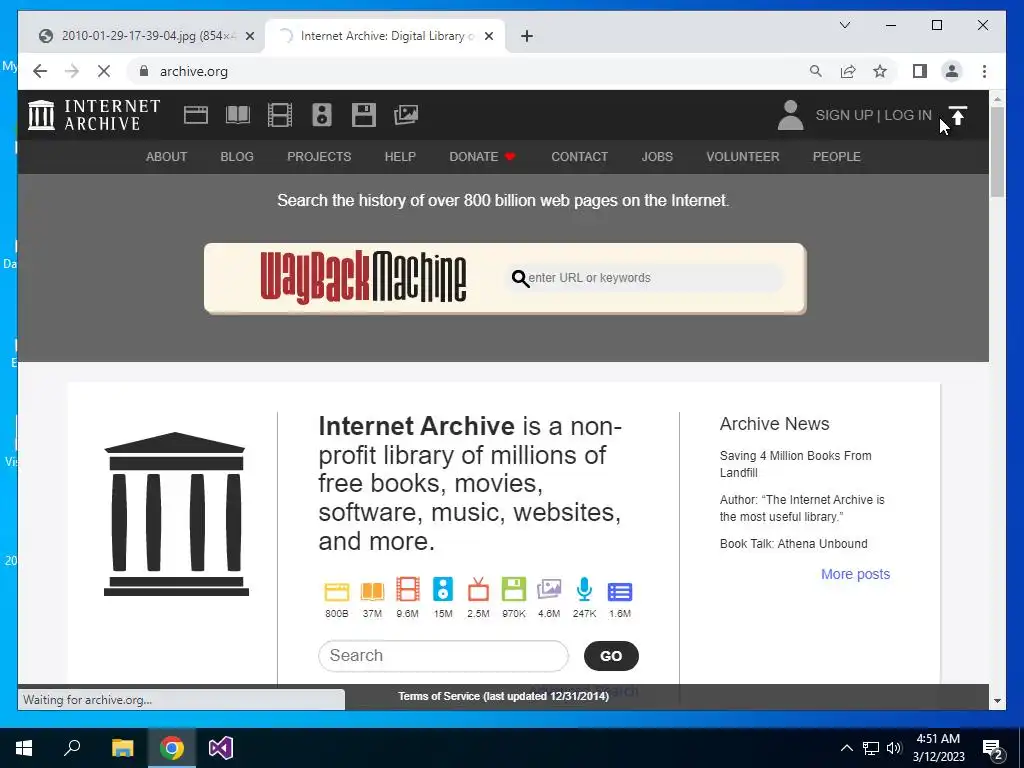The height and width of the screenshot is (768, 1024).
Task: Open File Explorer from taskbar
Action: 122,748
